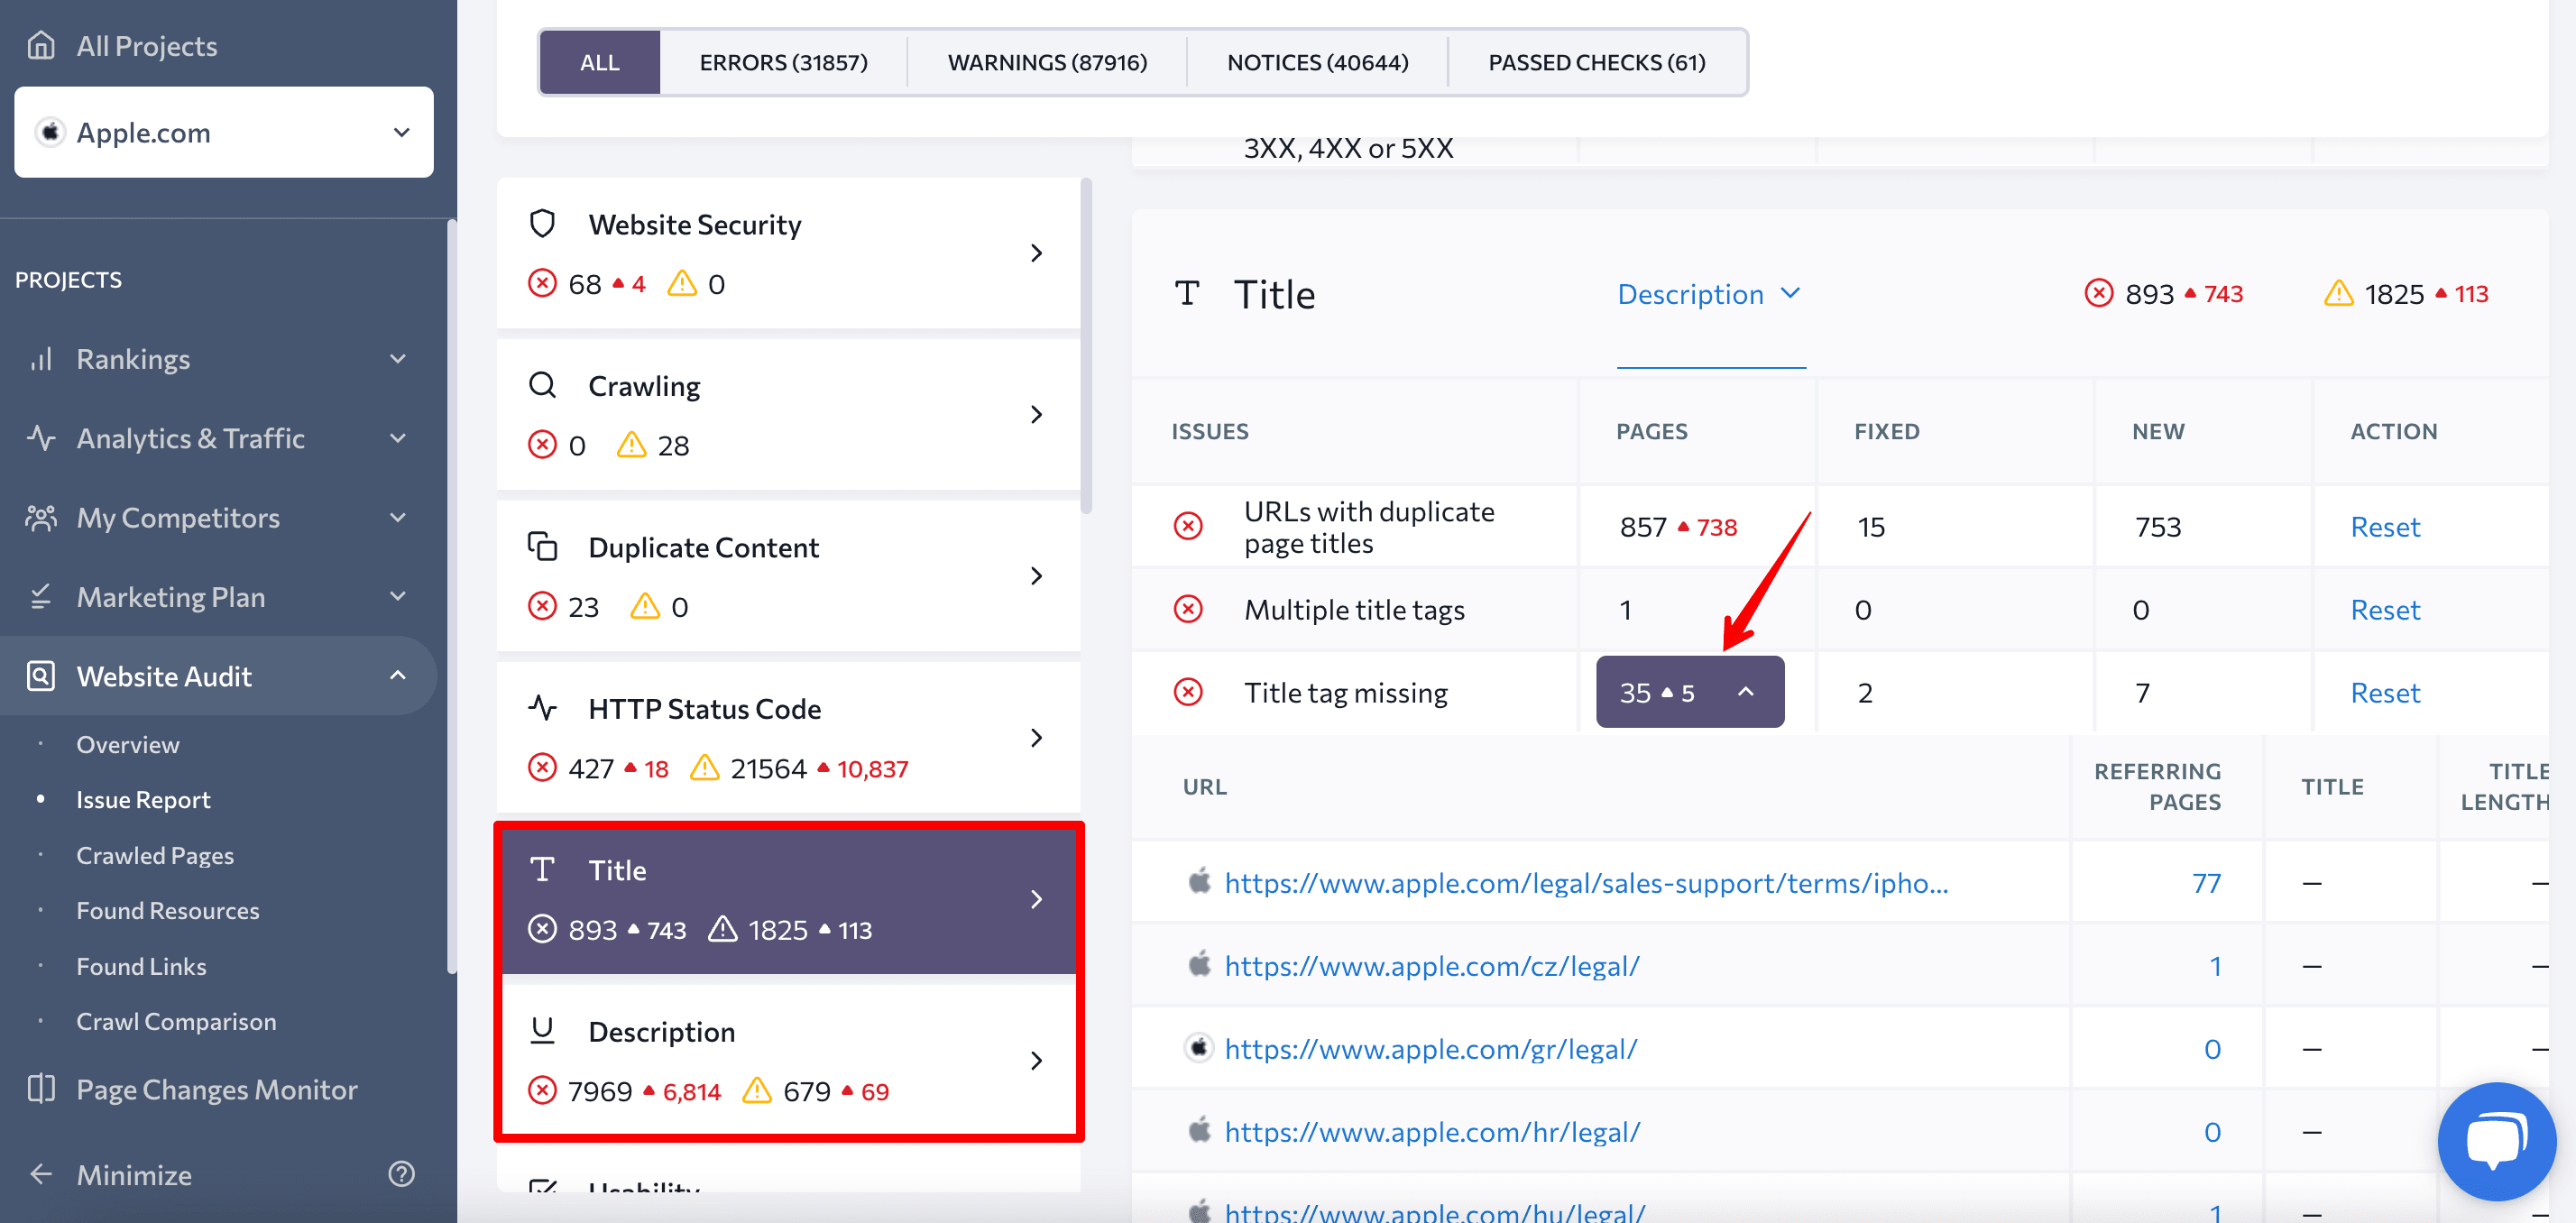Reset the URLs with duplicate page titles issue
The height and width of the screenshot is (1223, 2576).
tap(2385, 527)
